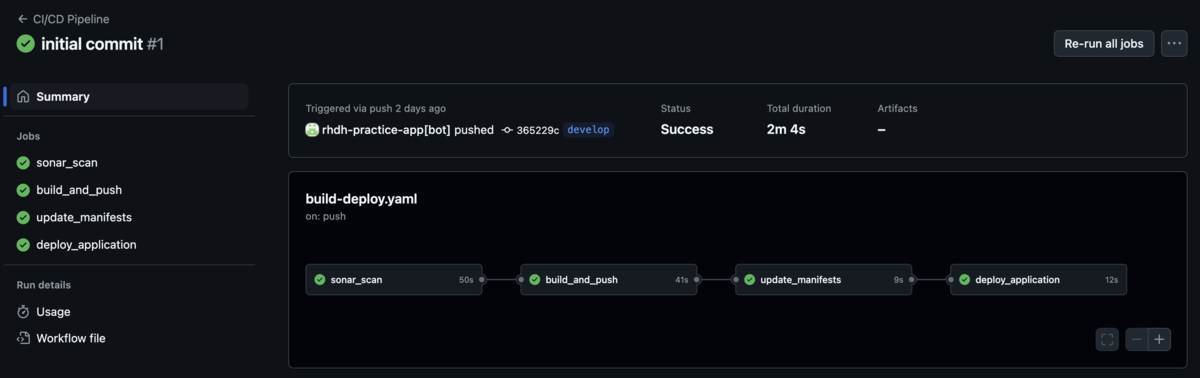Click the sonar_scan node in workflow graph
The width and height of the screenshot is (1200, 378).
point(394,280)
